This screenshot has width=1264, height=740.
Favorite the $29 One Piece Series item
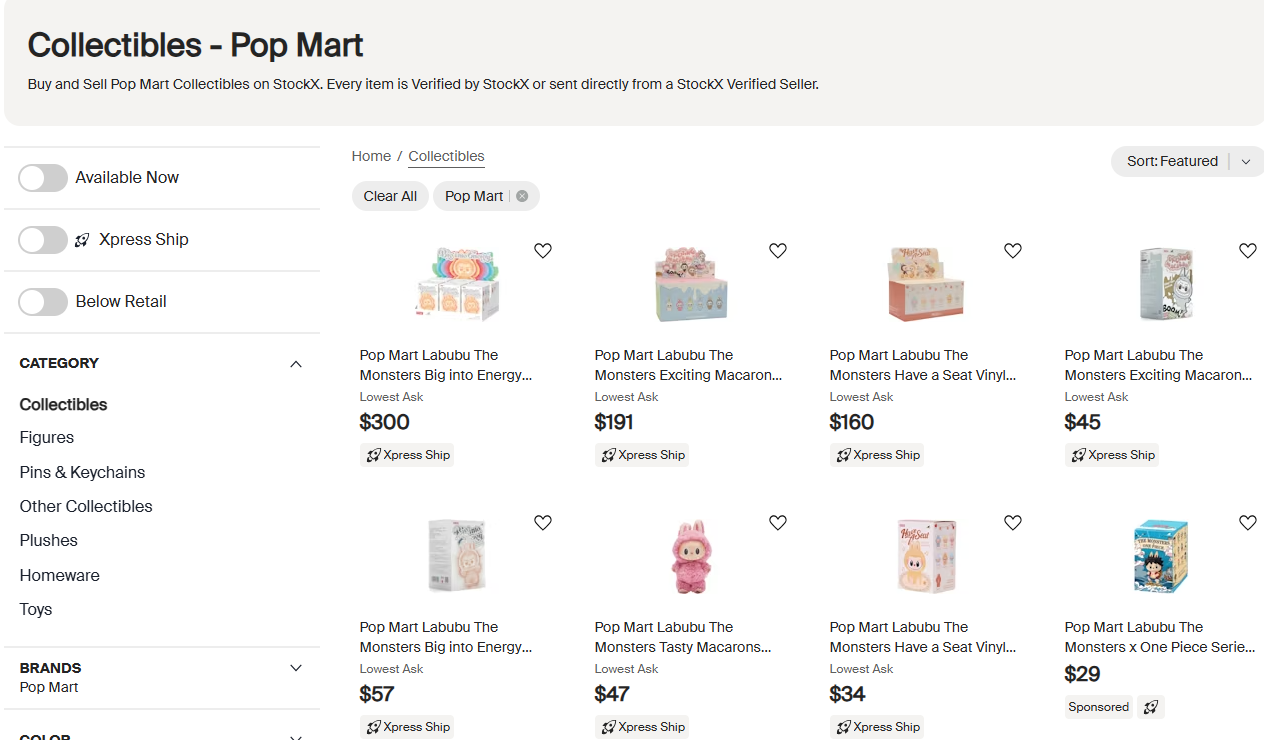coord(1247,523)
